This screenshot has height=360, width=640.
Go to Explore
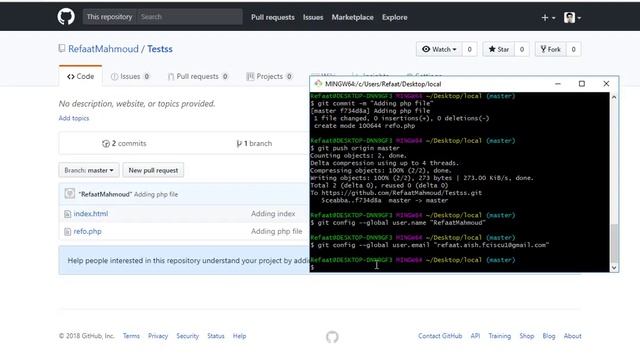point(395,17)
